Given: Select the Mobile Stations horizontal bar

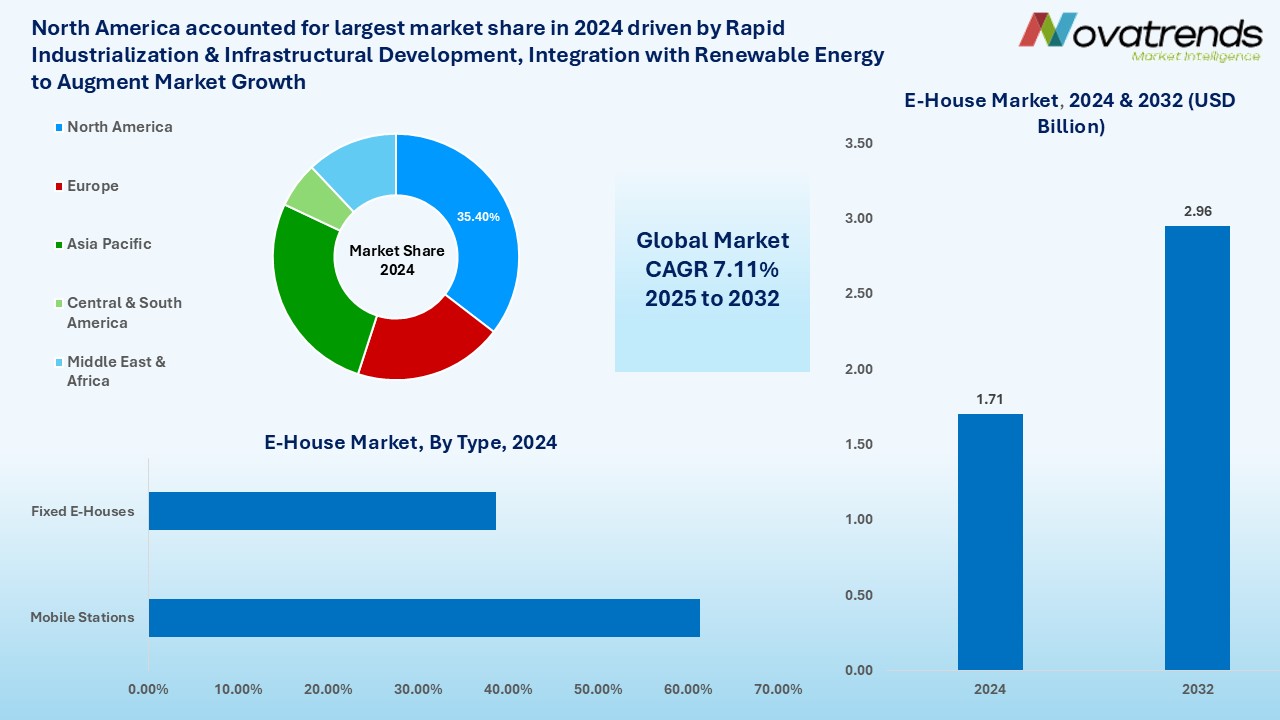Looking at the screenshot, I should pyautogui.click(x=424, y=618).
